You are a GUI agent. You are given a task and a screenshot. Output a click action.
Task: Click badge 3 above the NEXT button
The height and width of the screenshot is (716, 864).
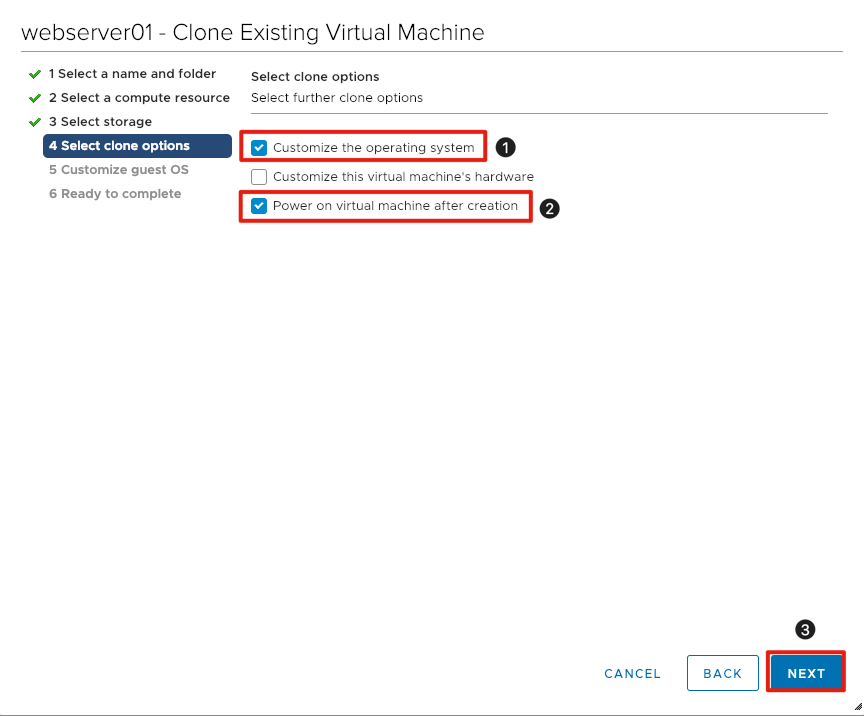pos(805,629)
